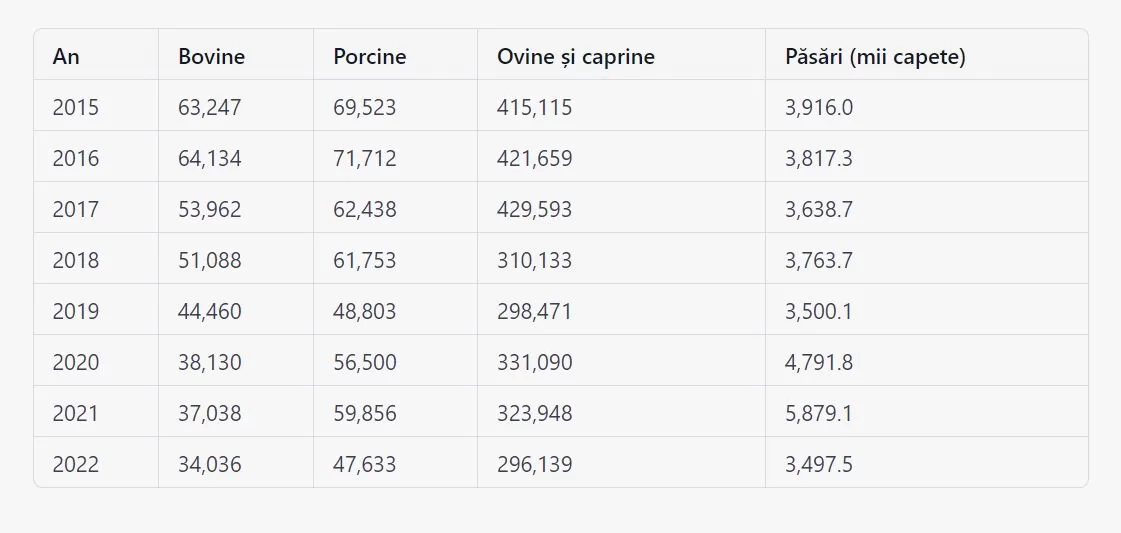Select poultry value 4,791.8
This screenshot has height=533, width=1121.
[x=819, y=362]
